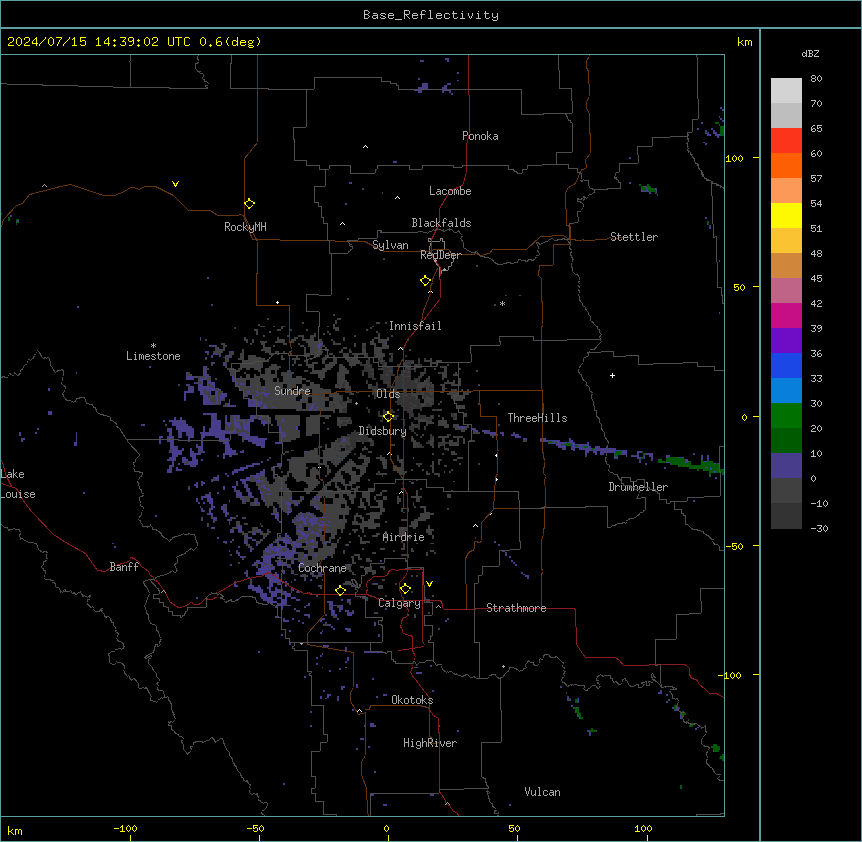Click the RedDeer label
The height and width of the screenshot is (842, 862).
440,255
